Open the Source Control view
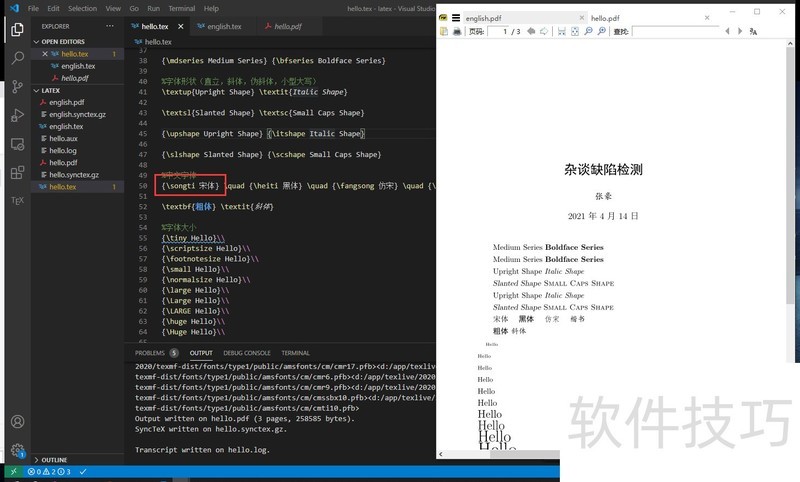The image size is (800, 482). [x=17, y=87]
